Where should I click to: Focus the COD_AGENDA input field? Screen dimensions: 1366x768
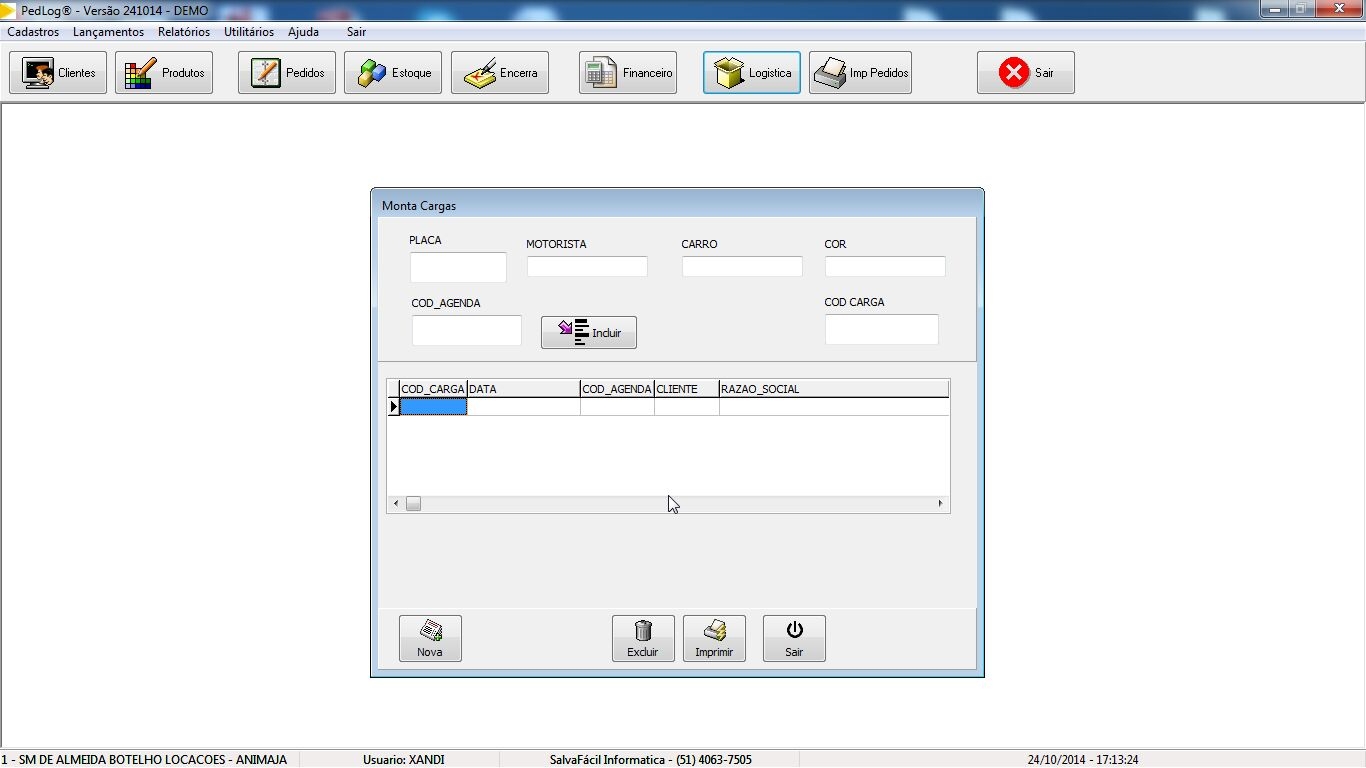[x=466, y=330]
